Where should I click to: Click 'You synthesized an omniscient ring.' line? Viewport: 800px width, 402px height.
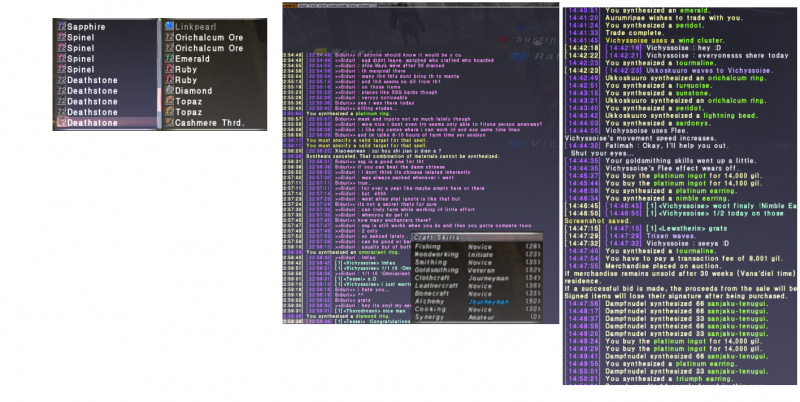click(351, 253)
